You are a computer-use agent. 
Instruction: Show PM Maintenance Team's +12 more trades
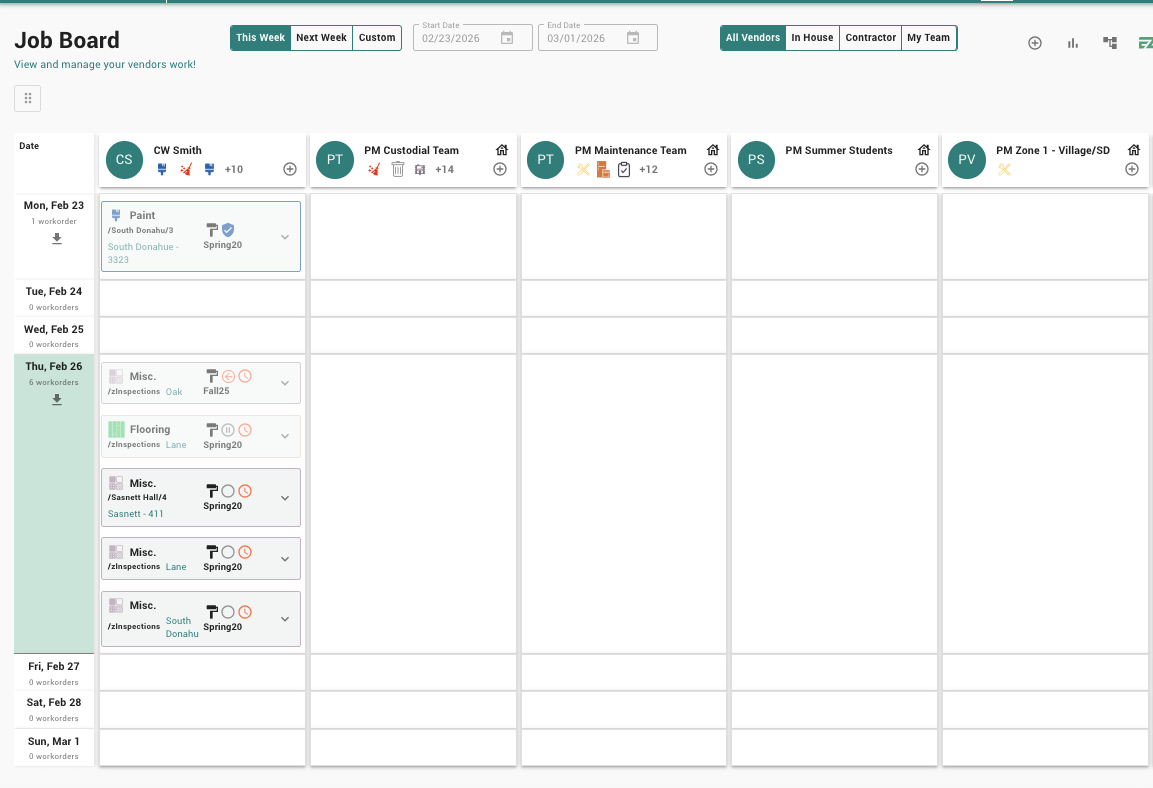648,169
